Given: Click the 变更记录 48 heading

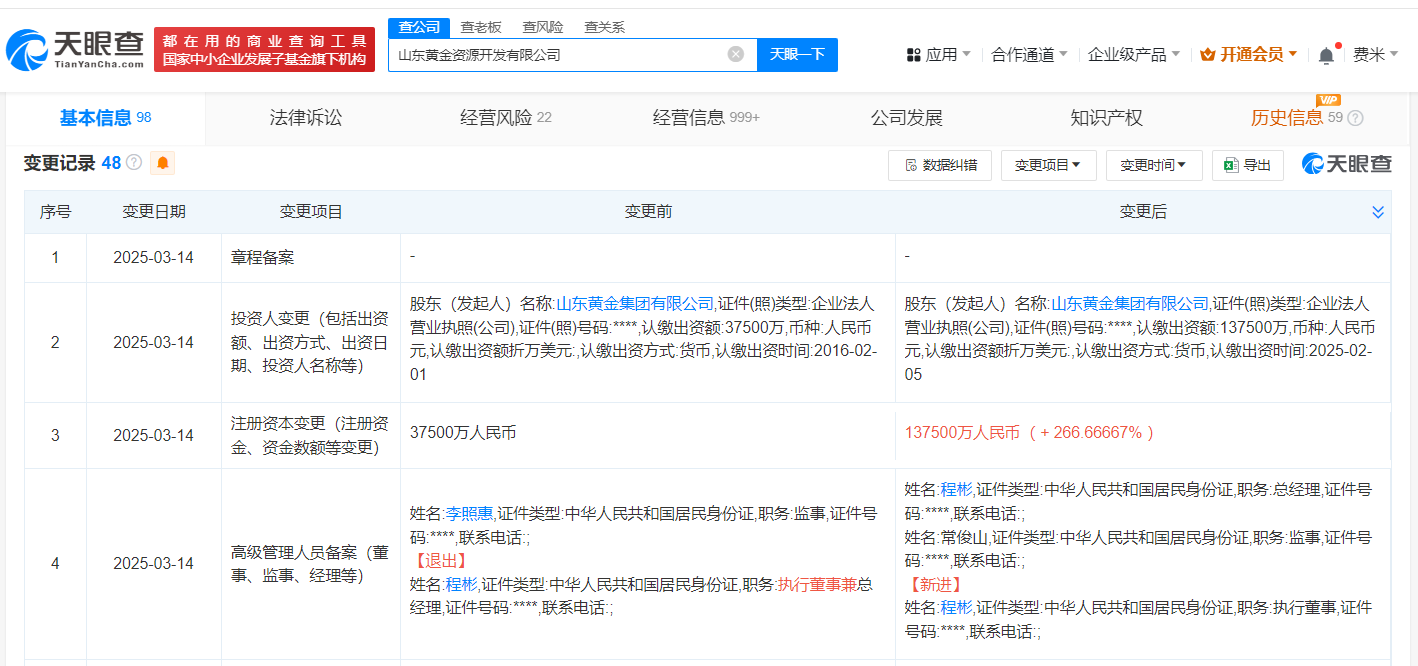Looking at the screenshot, I should [72, 162].
